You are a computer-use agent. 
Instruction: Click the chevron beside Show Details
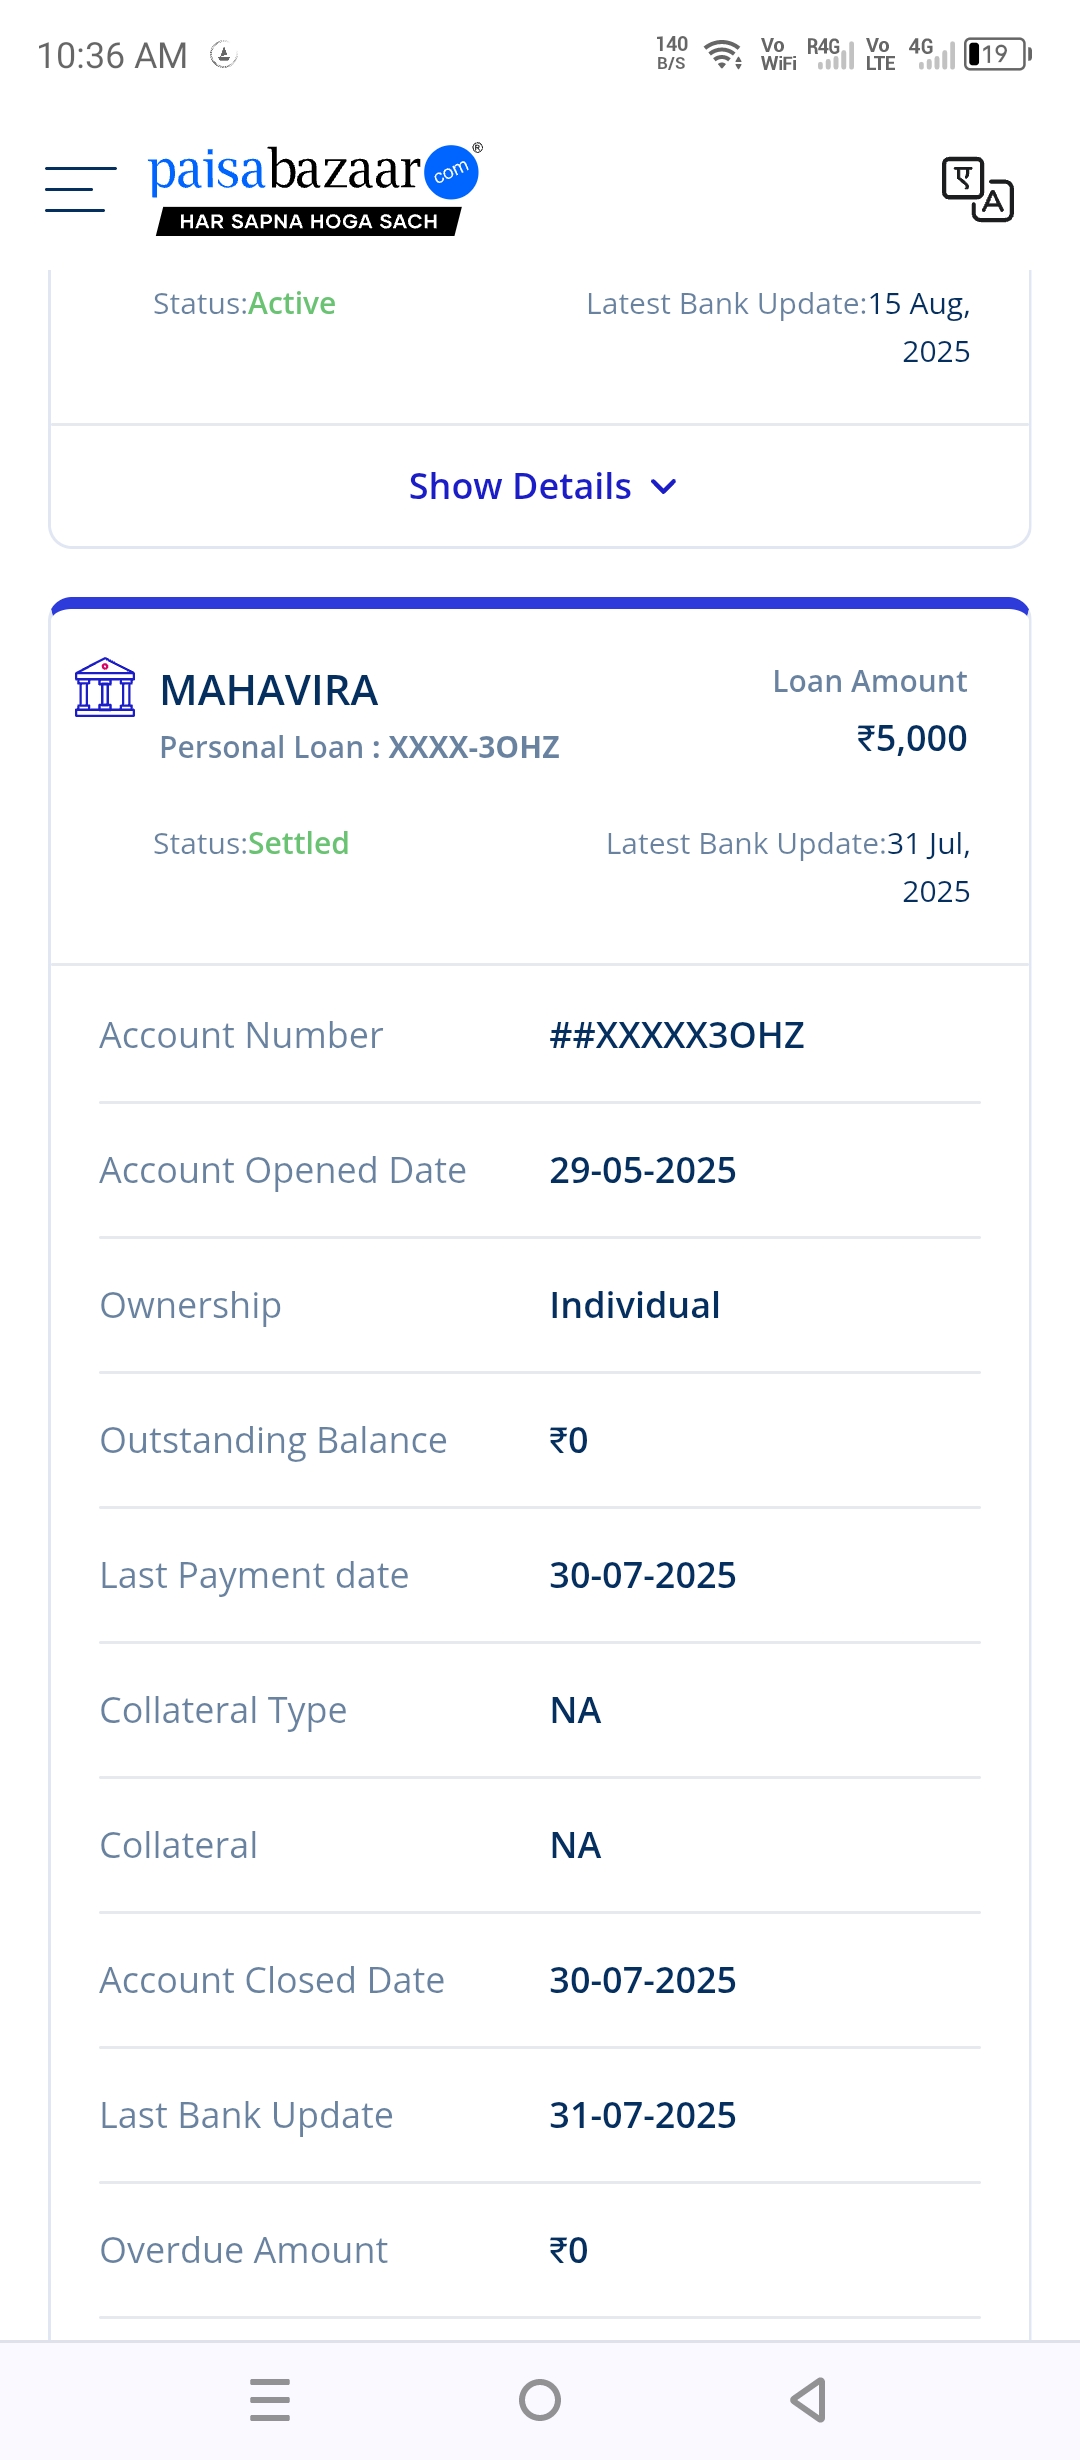[664, 487]
